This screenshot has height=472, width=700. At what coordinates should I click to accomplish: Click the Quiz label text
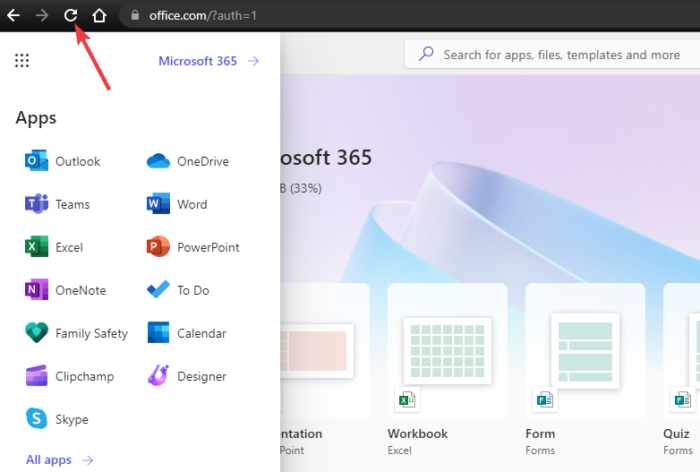[x=676, y=434]
